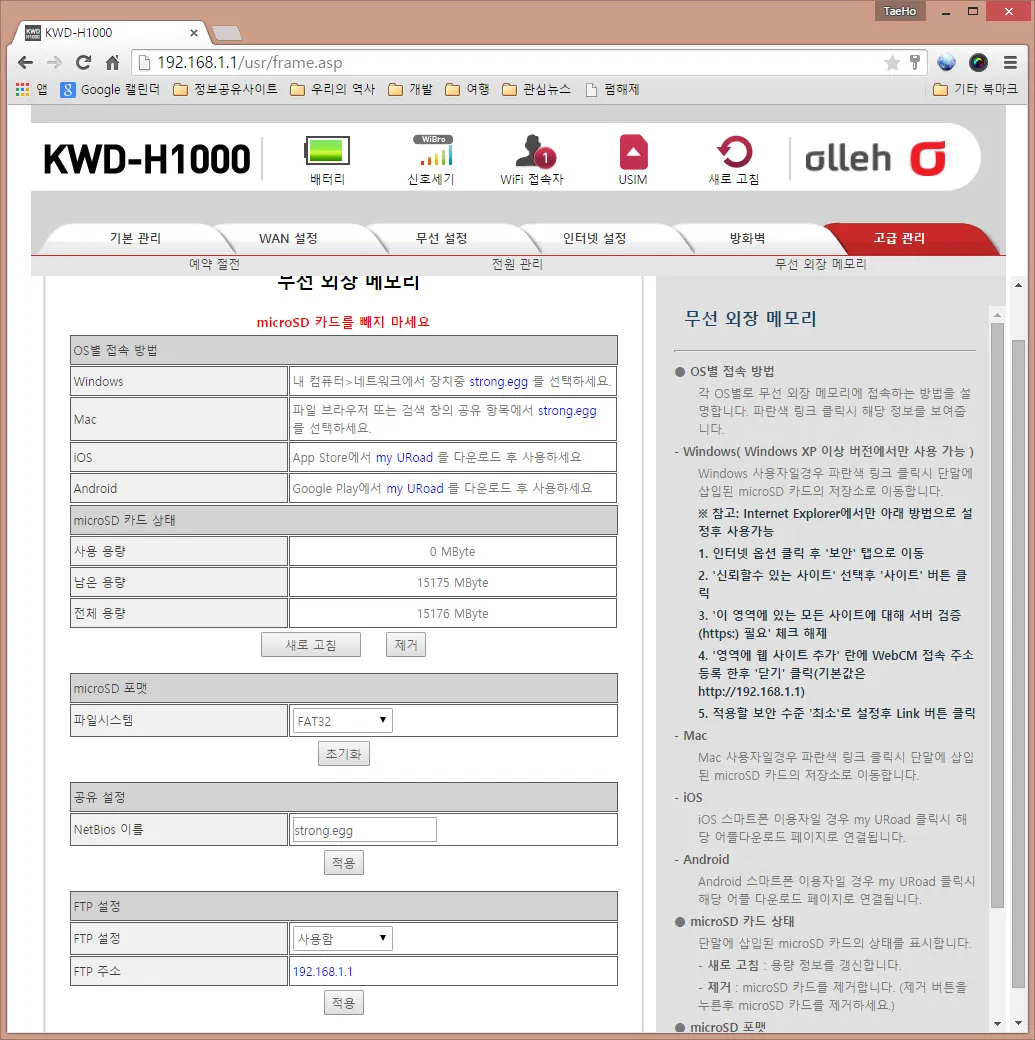Apply FTP settings with 적용 button
The width and height of the screenshot is (1035, 1040).
[344, 1003]
